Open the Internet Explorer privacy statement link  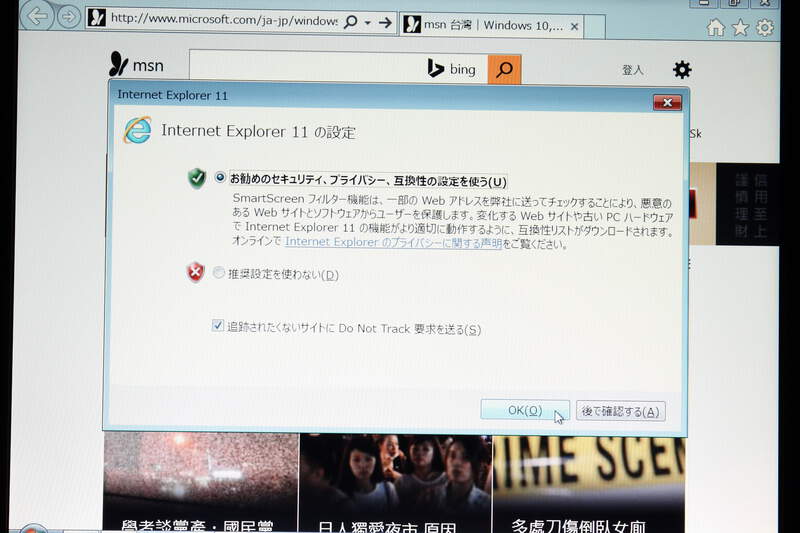click(393, 242)
